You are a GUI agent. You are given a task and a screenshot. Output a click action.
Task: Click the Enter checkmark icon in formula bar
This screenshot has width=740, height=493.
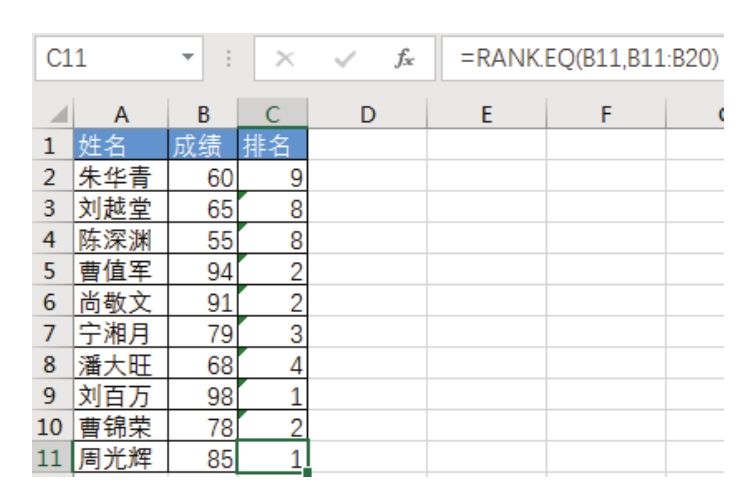click(x=345, y=59)
